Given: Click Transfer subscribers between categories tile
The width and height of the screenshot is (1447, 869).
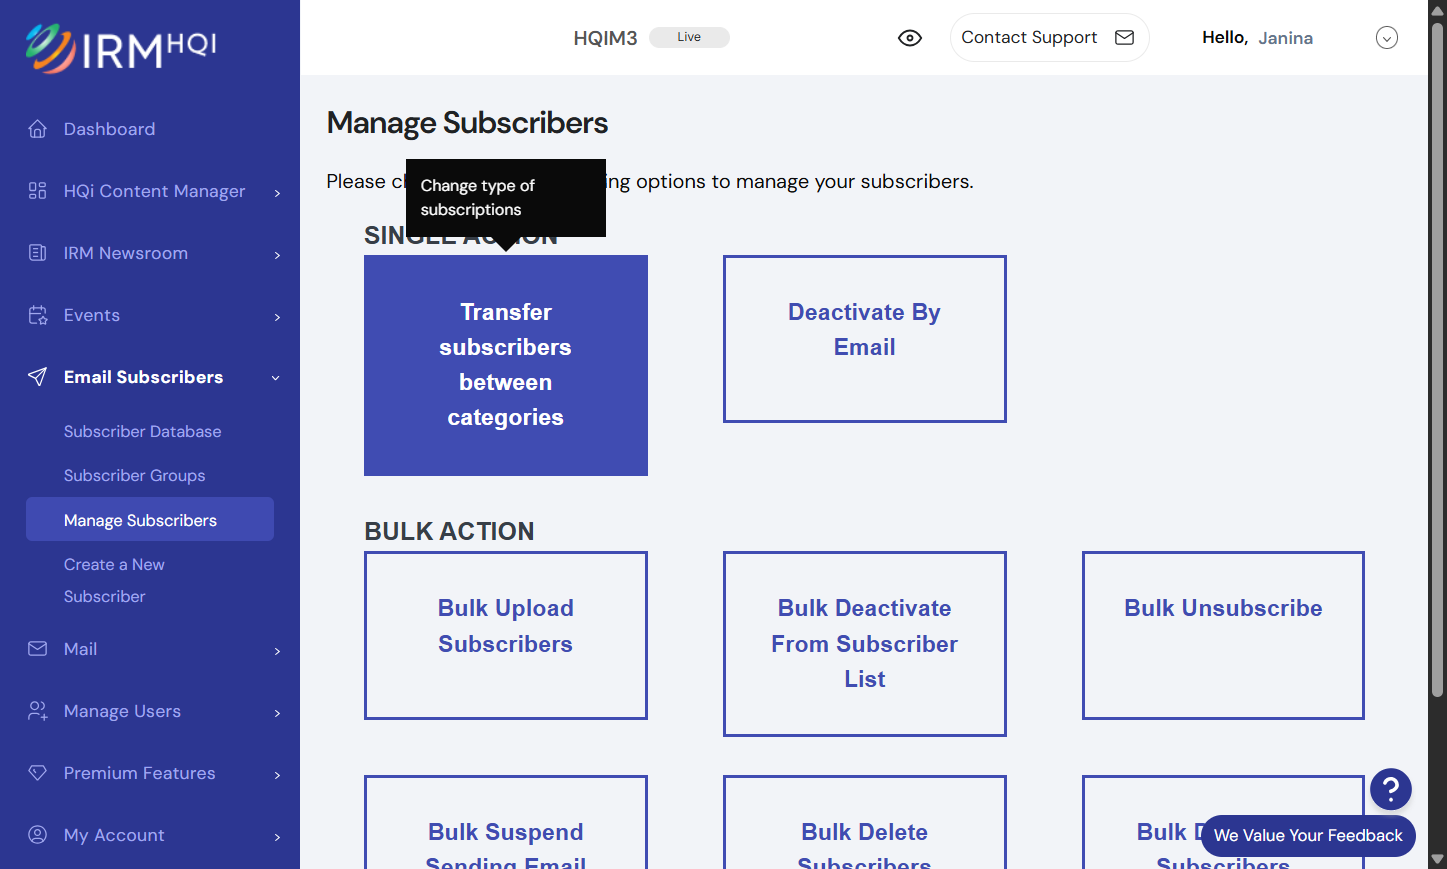Looking at the screenshot, I should pyautogui.click(x=506, y=365).
